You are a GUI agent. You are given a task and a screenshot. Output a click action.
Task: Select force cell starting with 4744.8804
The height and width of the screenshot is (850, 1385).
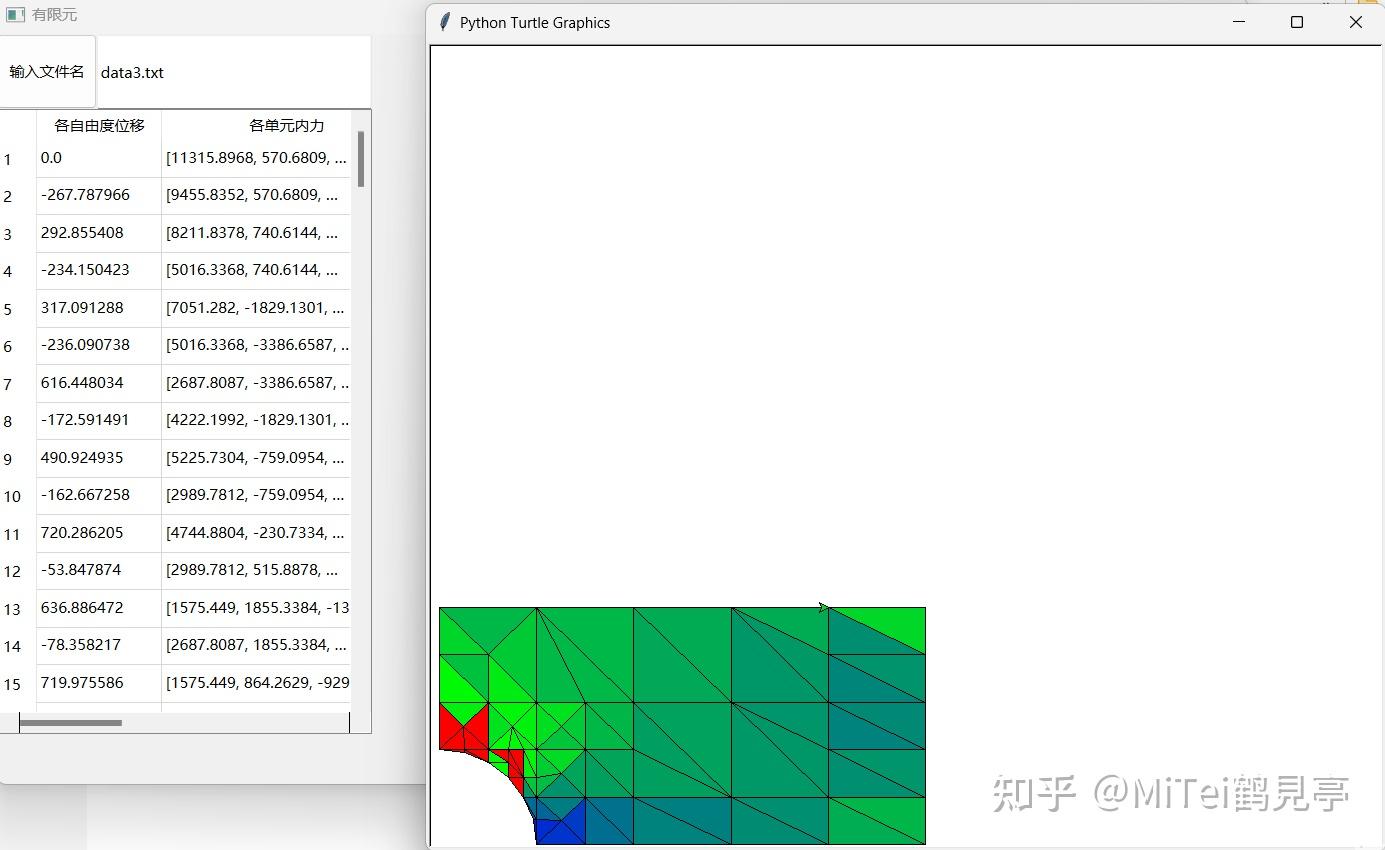click(256, 533)
